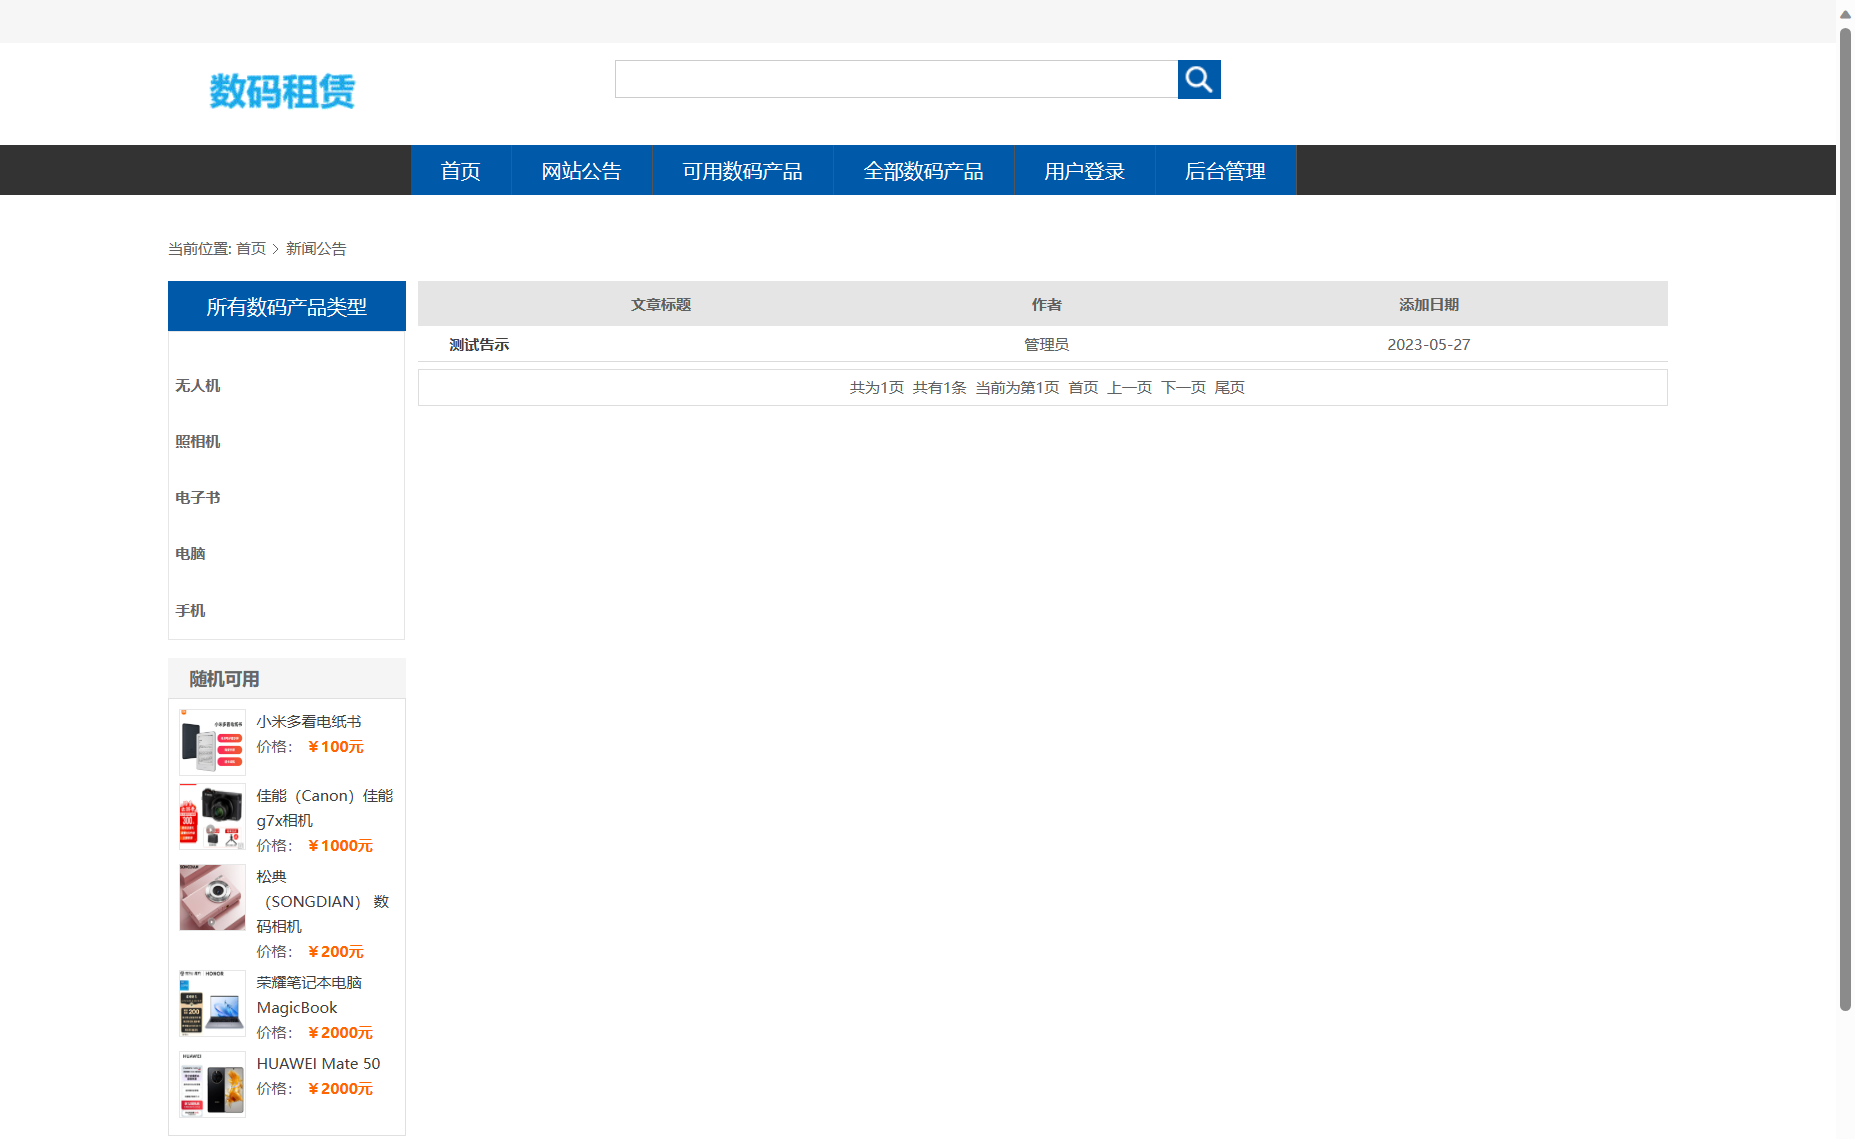The height and width of the screenshot is (1139, 1855).
Task: Open 后台管理 from the navbar
Action: point(1225,170)
